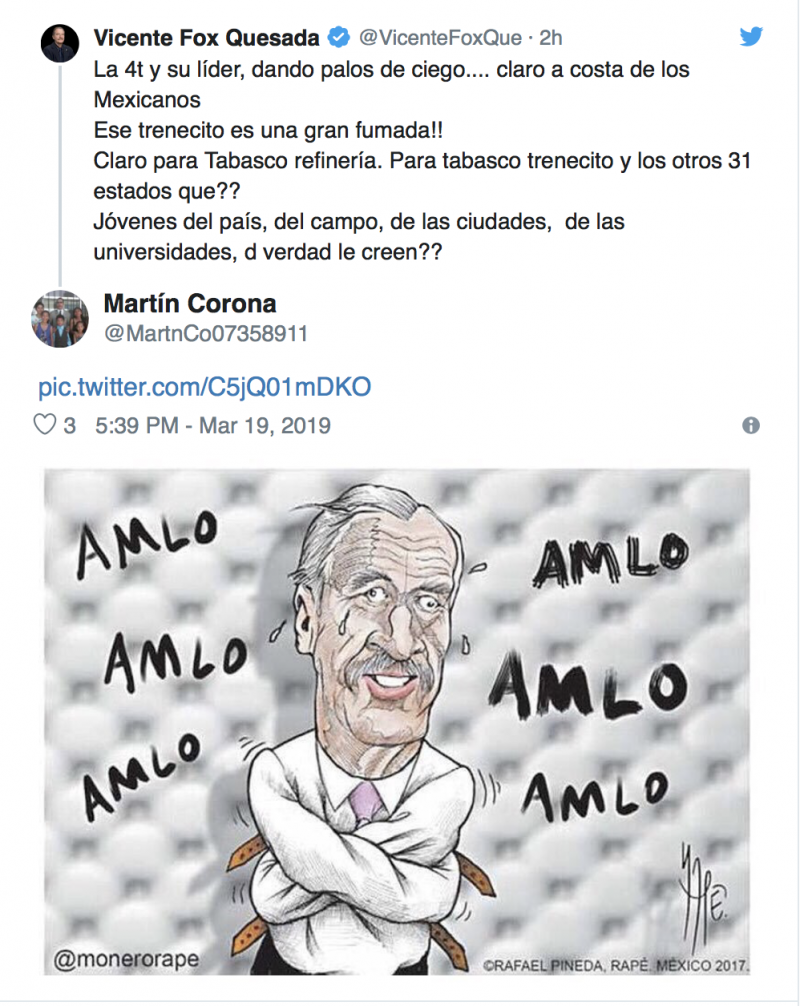This screenshot has width=800, height=1006.
Task: Open Martín Corona's profile picture
Action: coord(60,319)
